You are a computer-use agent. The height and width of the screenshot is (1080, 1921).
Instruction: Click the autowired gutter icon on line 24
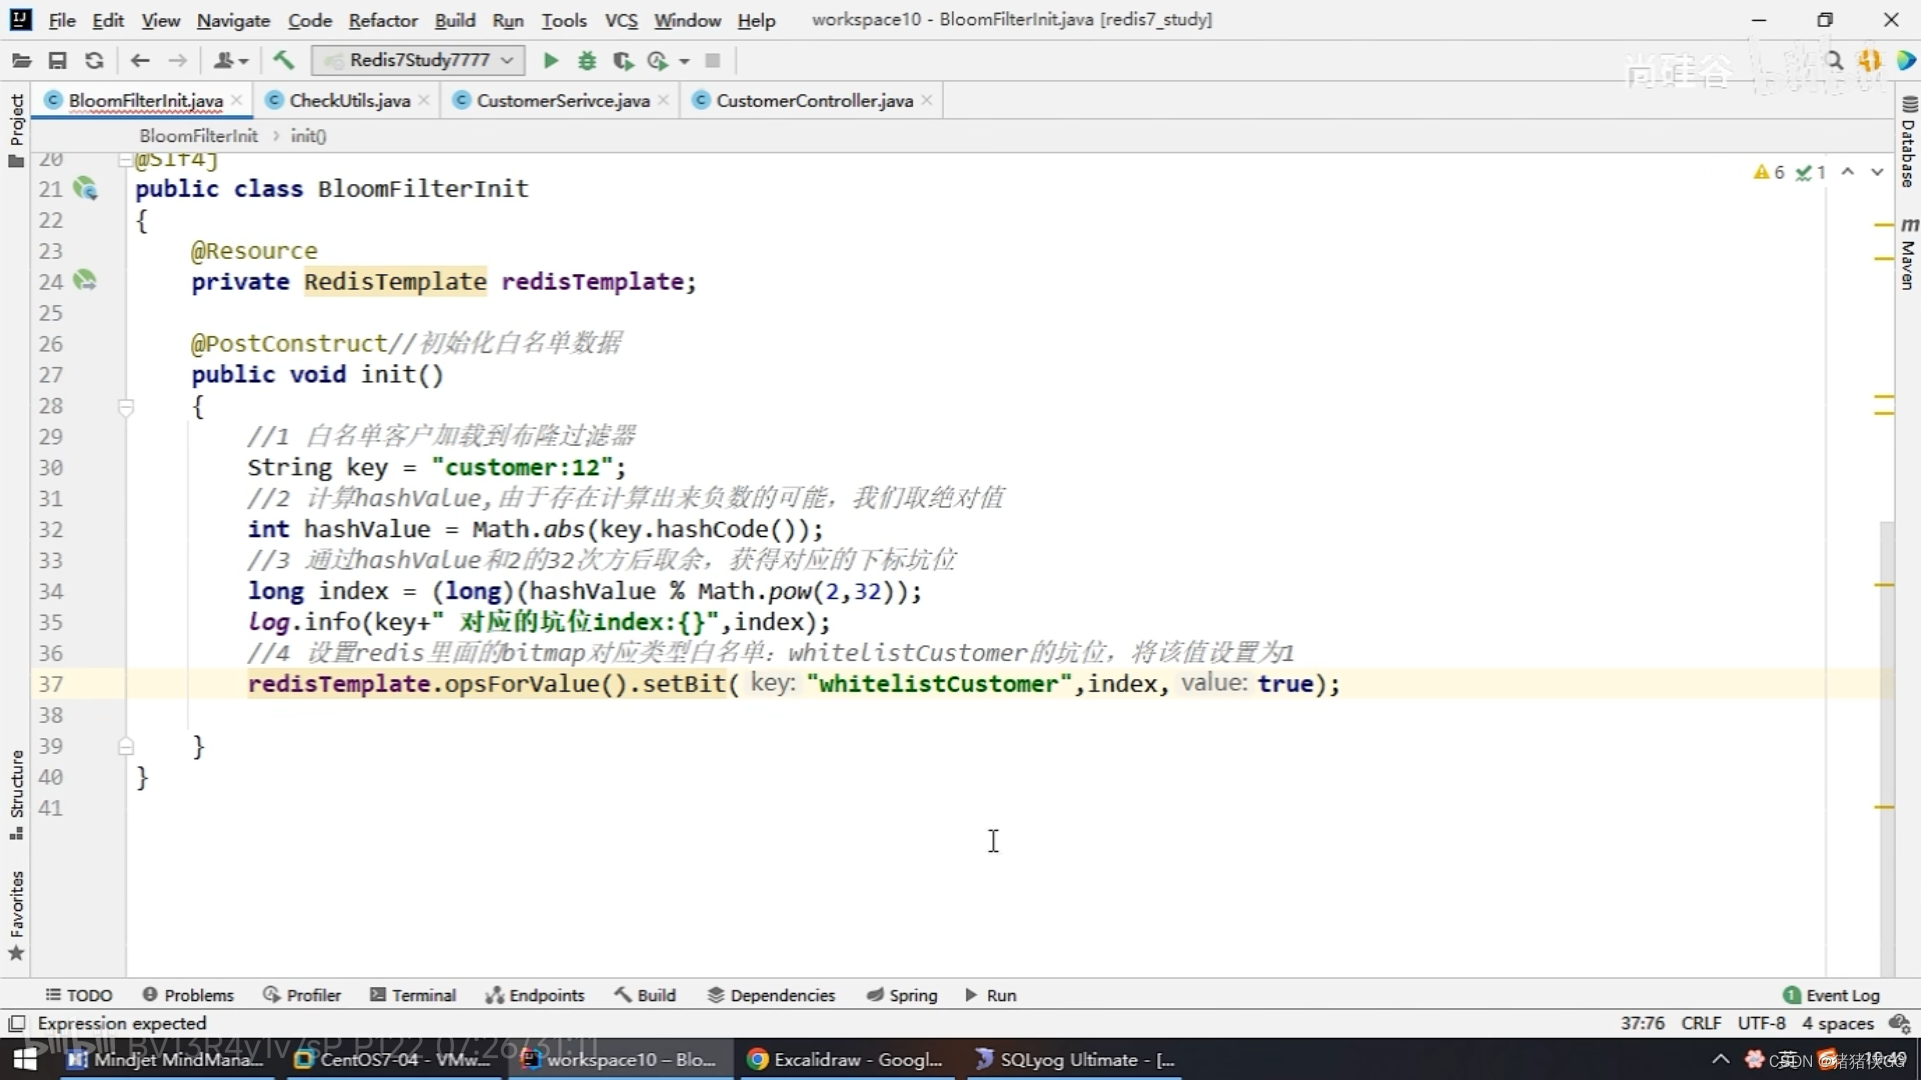coord(85,281)
